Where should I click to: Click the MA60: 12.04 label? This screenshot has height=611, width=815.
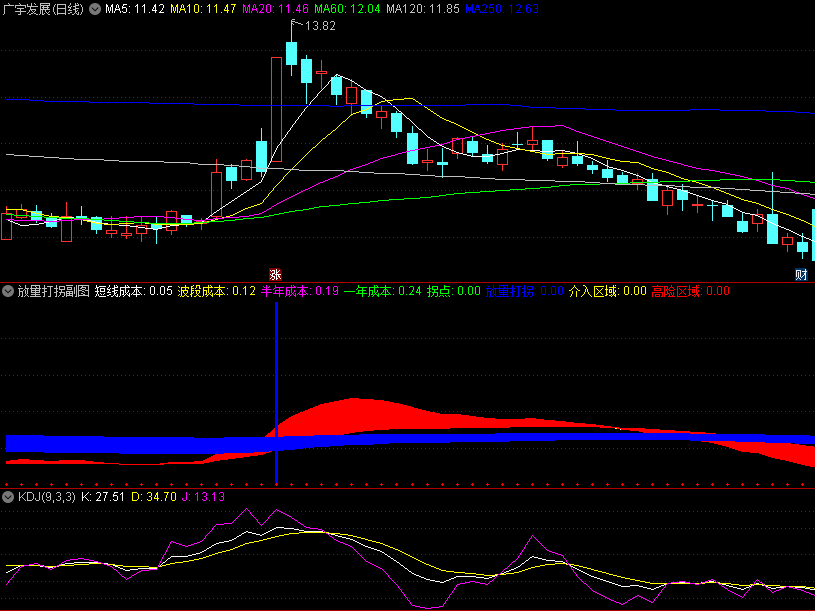coord(347,9)
